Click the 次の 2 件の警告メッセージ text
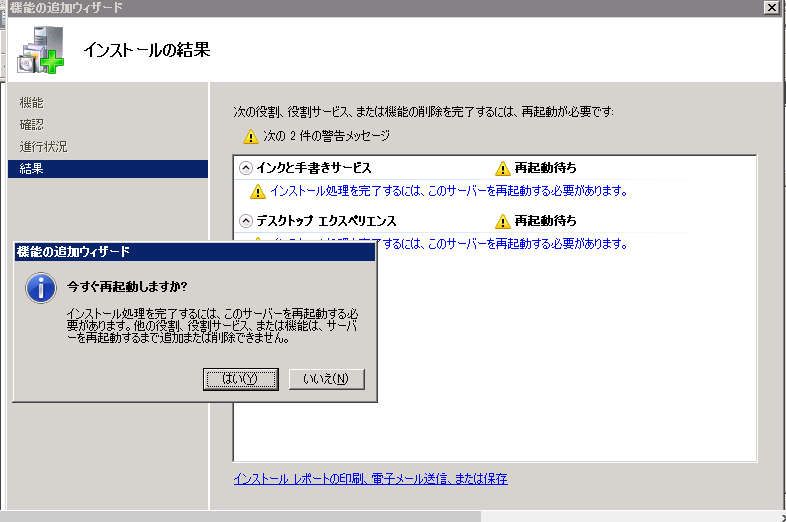The height and width of the screenshot is (522, 786). coord(326,136)
